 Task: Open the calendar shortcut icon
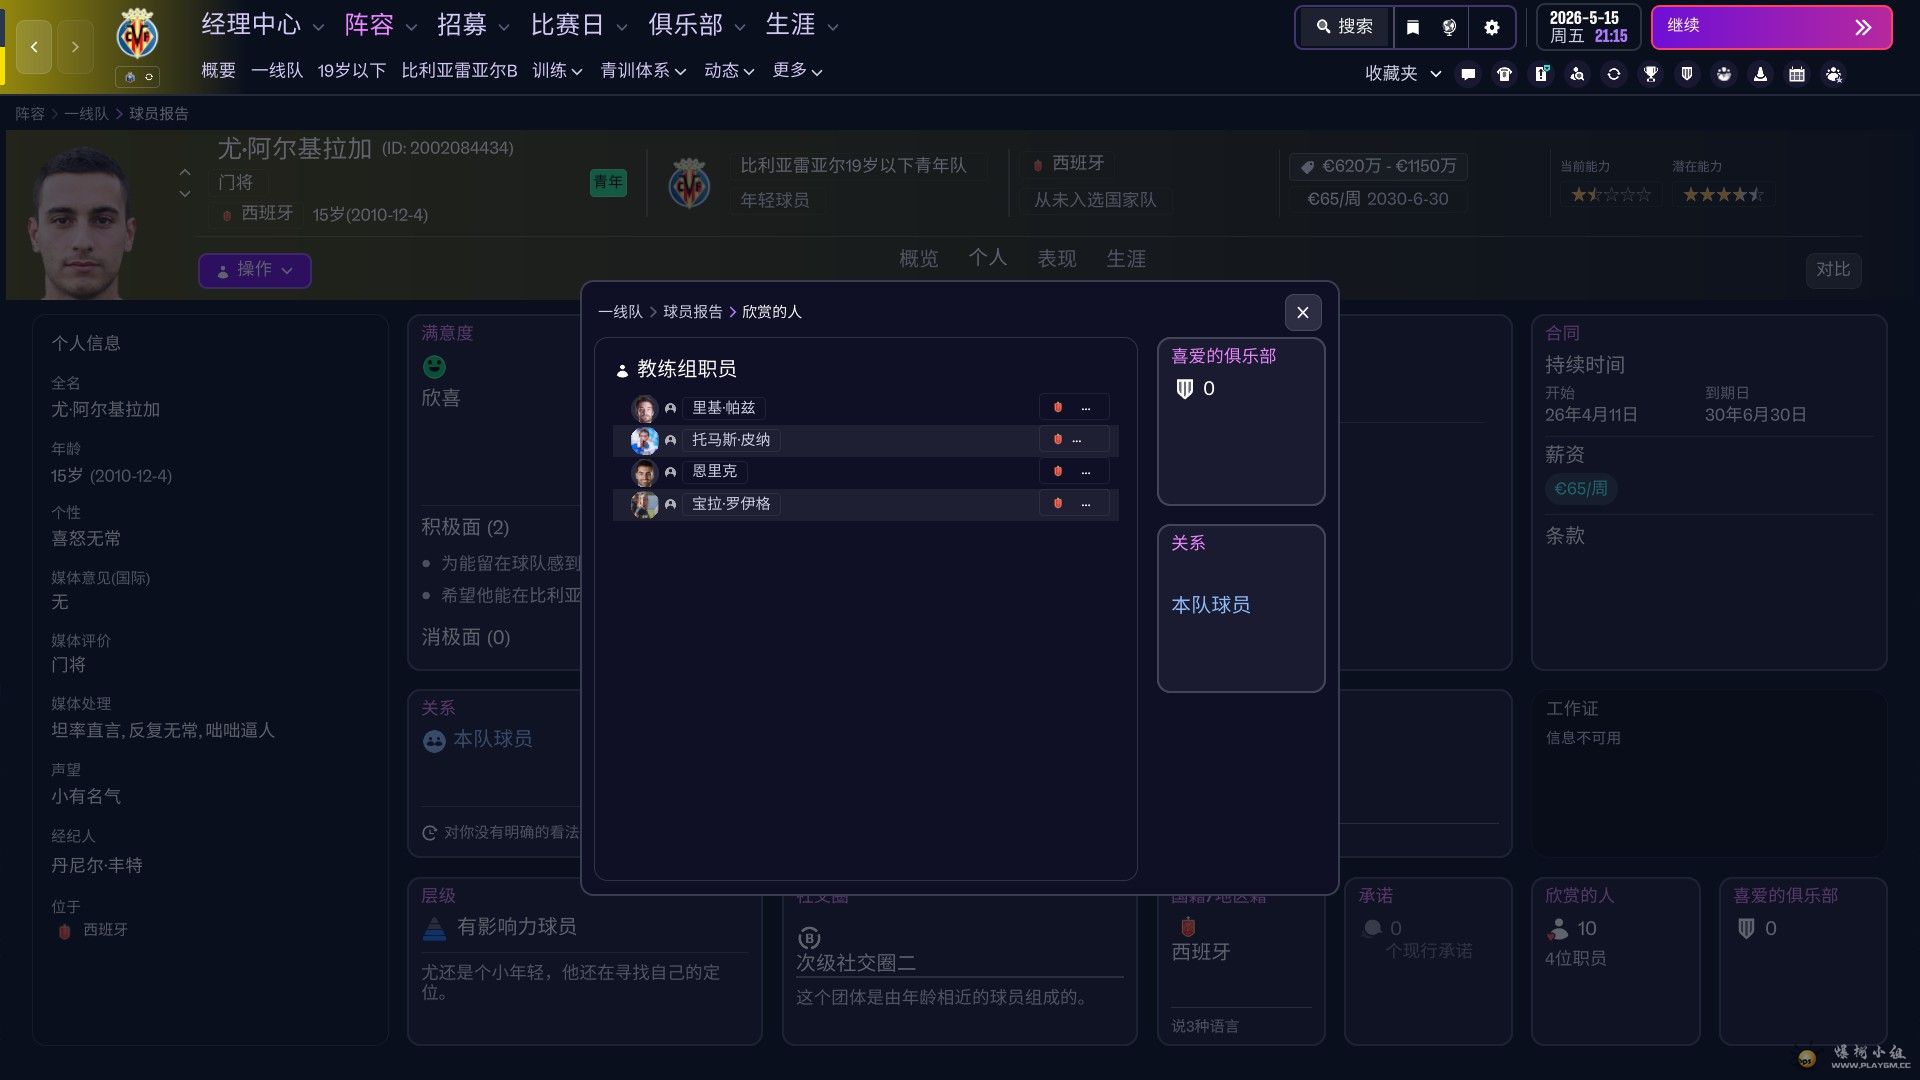point(1797,74)
